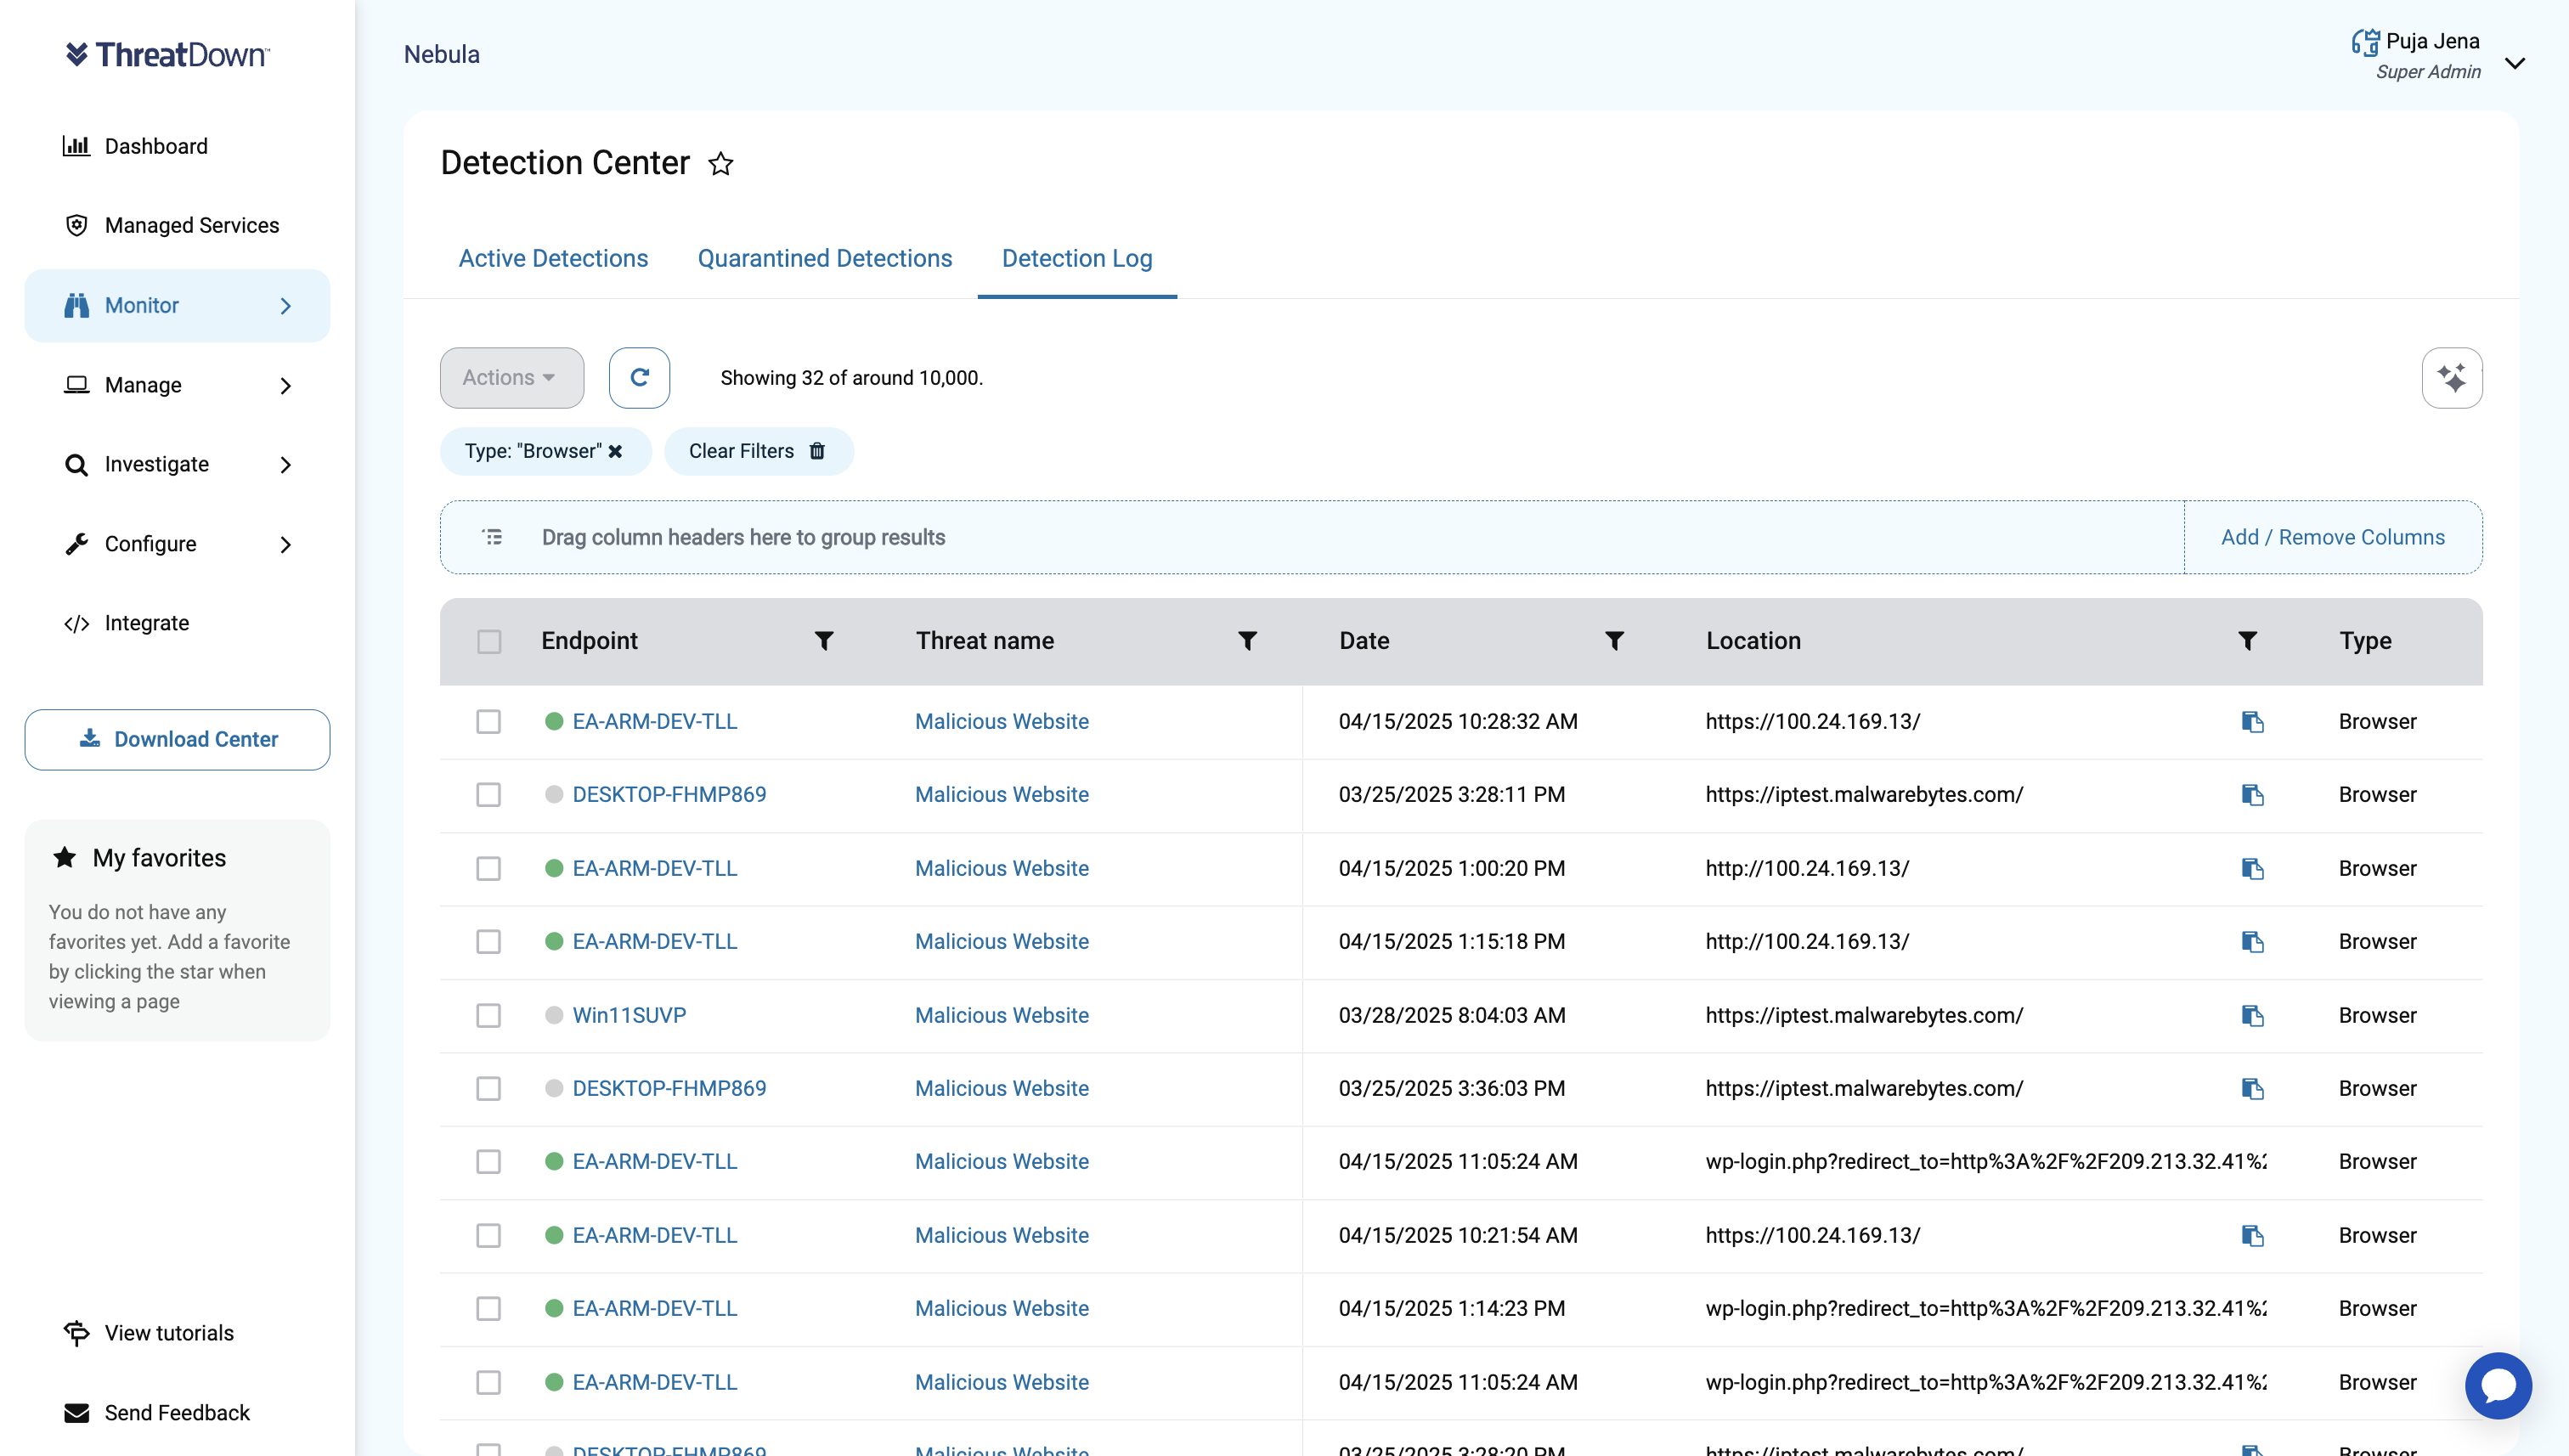Open the AI sparkle assistant button

(2451, 377)
